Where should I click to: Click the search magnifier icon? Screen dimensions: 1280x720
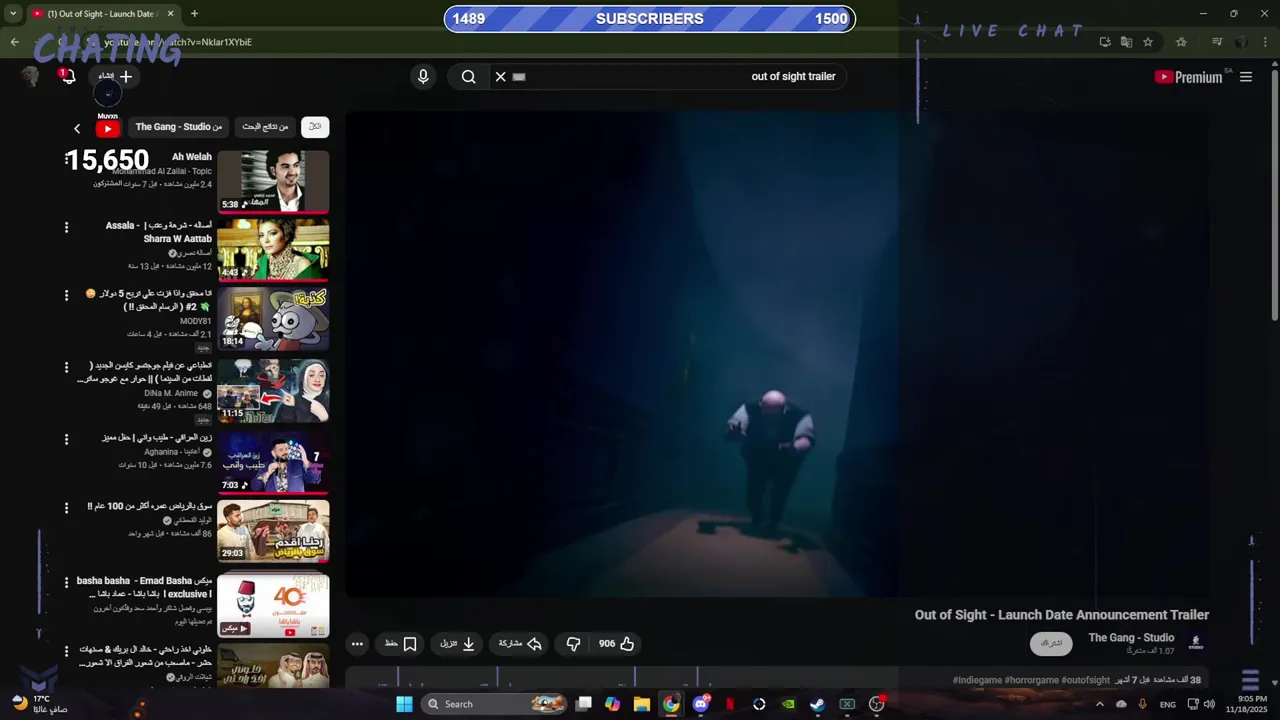coord(468,76)
